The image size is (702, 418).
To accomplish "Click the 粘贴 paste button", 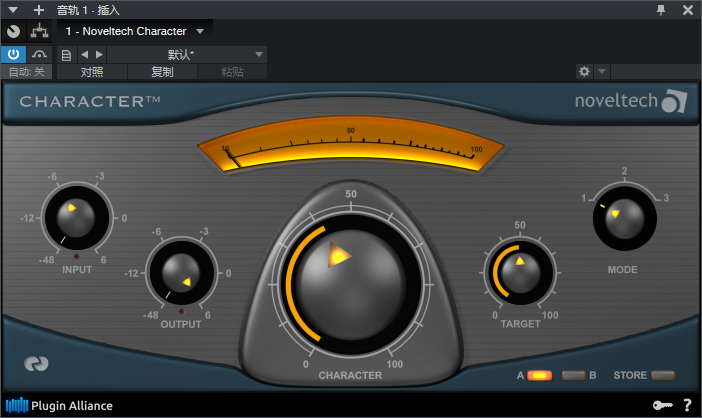I will pyautogui.click(x=232, y=72).
